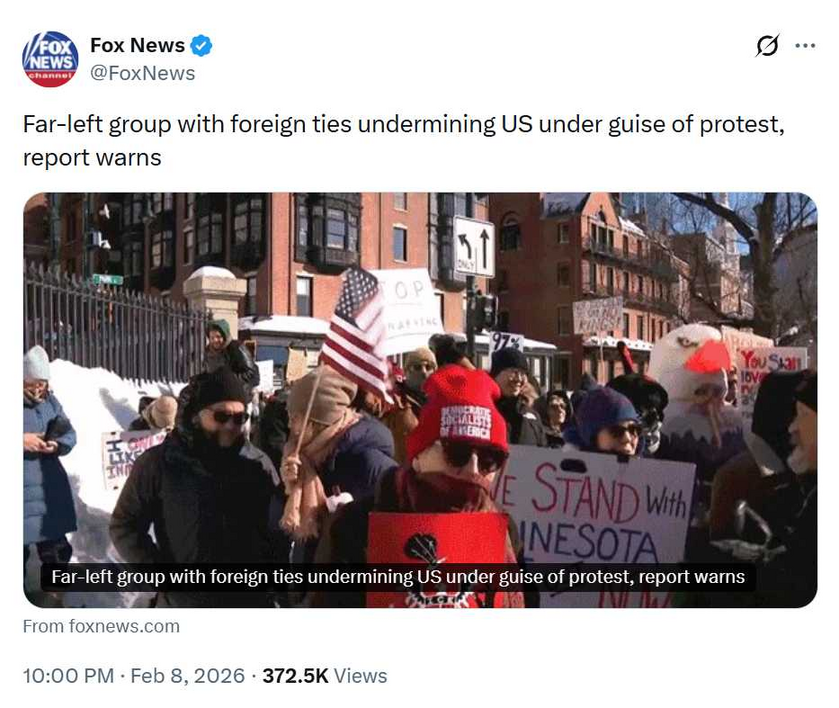Click the Feb 8, 2026 date

[x=187, y=676]
